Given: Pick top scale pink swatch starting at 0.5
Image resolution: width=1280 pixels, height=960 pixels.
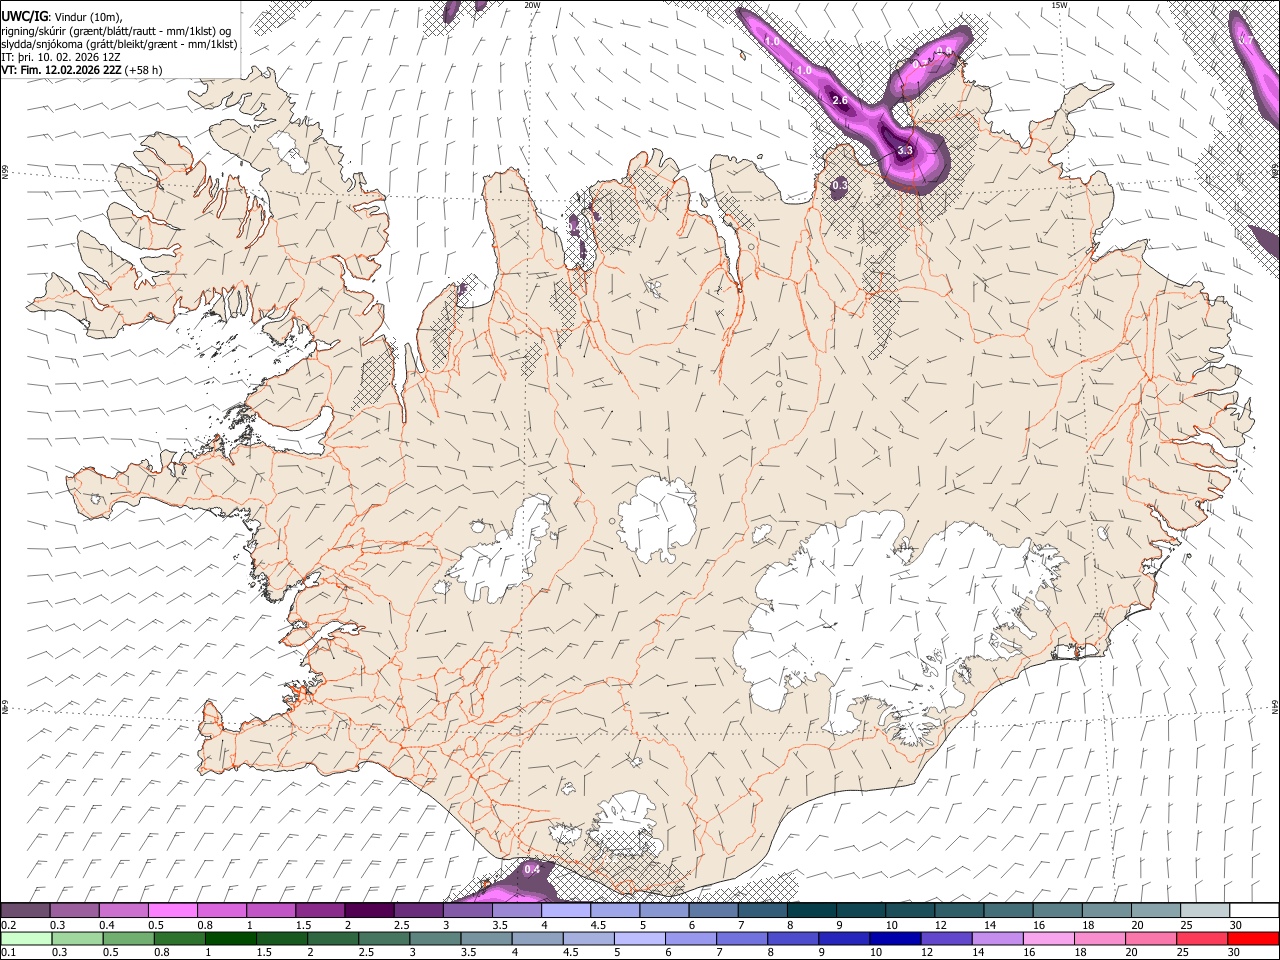Looking at the screenshot, I should [174, 911].
